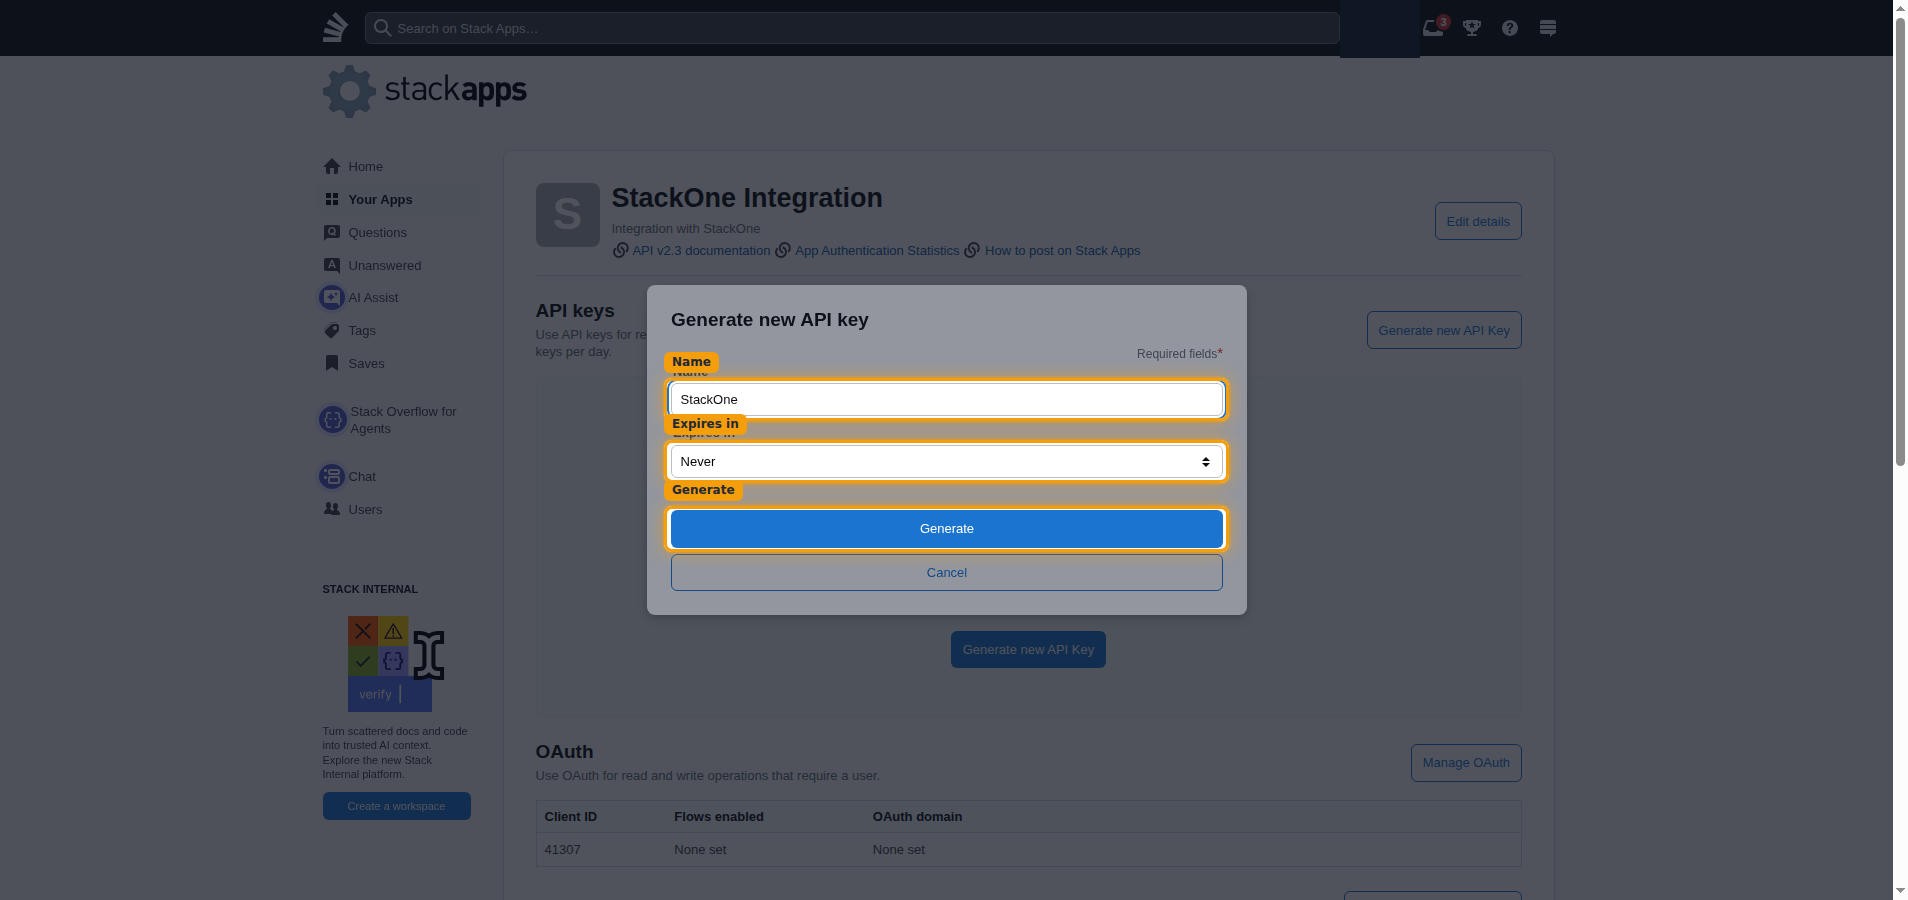Screen dimensions: 1908x900
Task: Click Client ID value 41307
Action: [x=563, y=850]
